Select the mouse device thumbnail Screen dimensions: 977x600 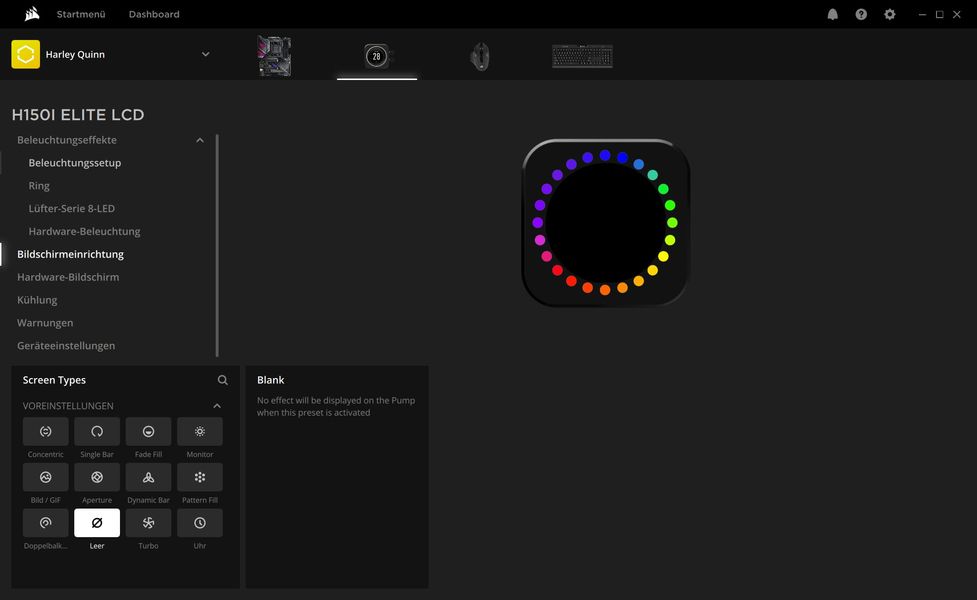pos(480,57)
